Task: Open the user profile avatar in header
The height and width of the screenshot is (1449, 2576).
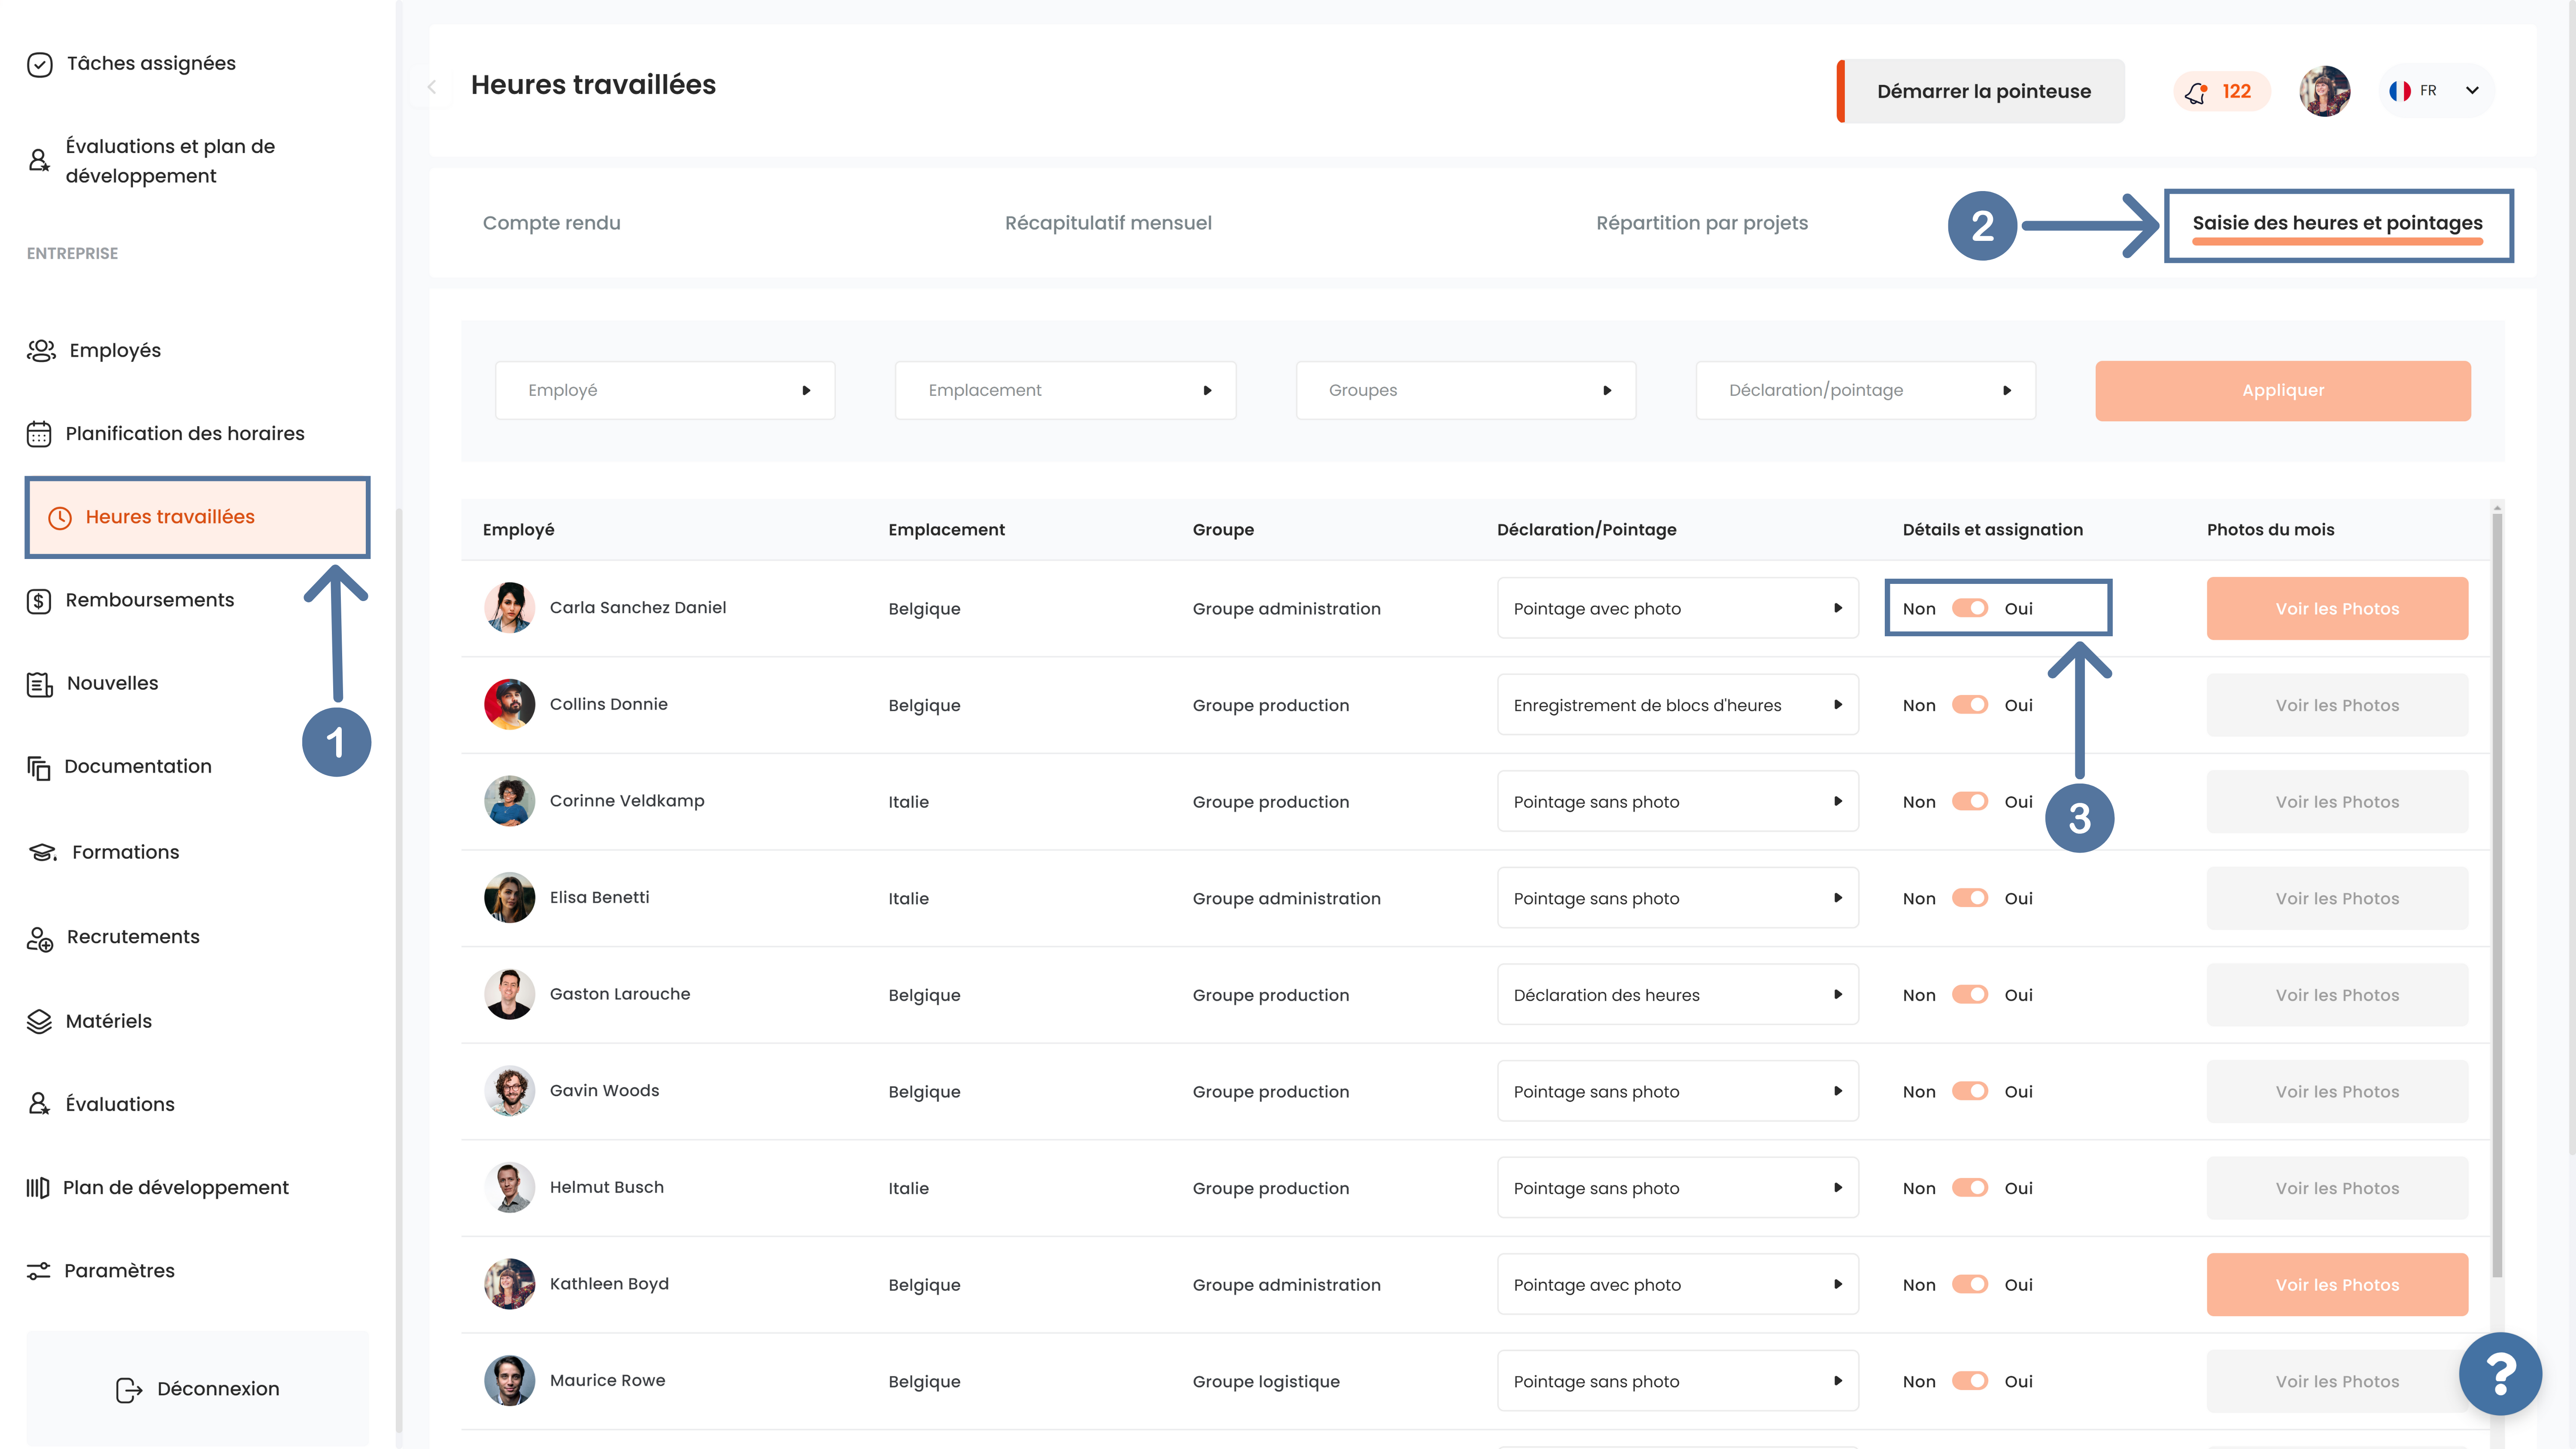Action: (2324, 91)
